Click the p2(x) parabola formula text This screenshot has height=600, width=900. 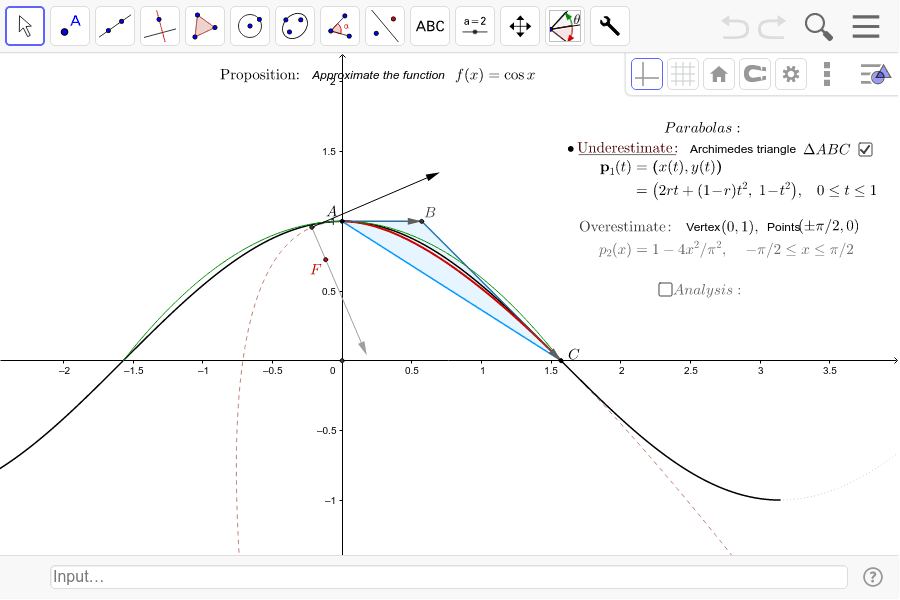726,250
